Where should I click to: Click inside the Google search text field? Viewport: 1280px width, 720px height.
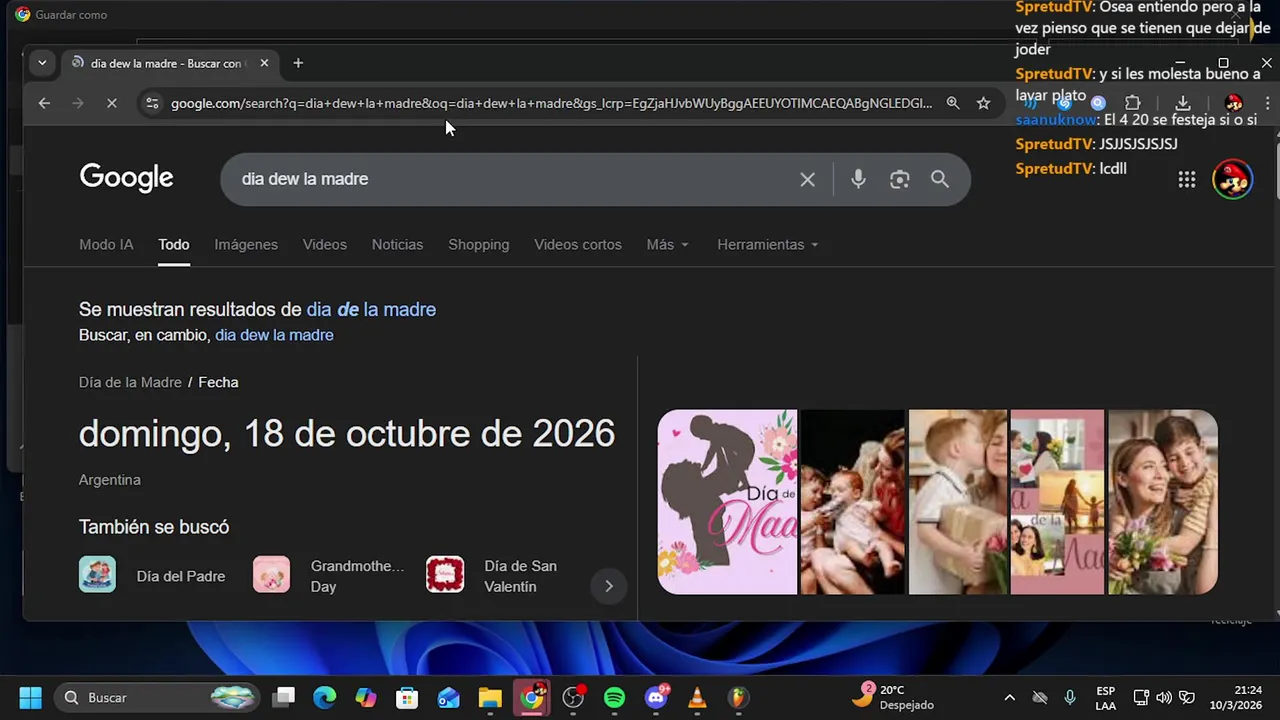tap(510, 179)
